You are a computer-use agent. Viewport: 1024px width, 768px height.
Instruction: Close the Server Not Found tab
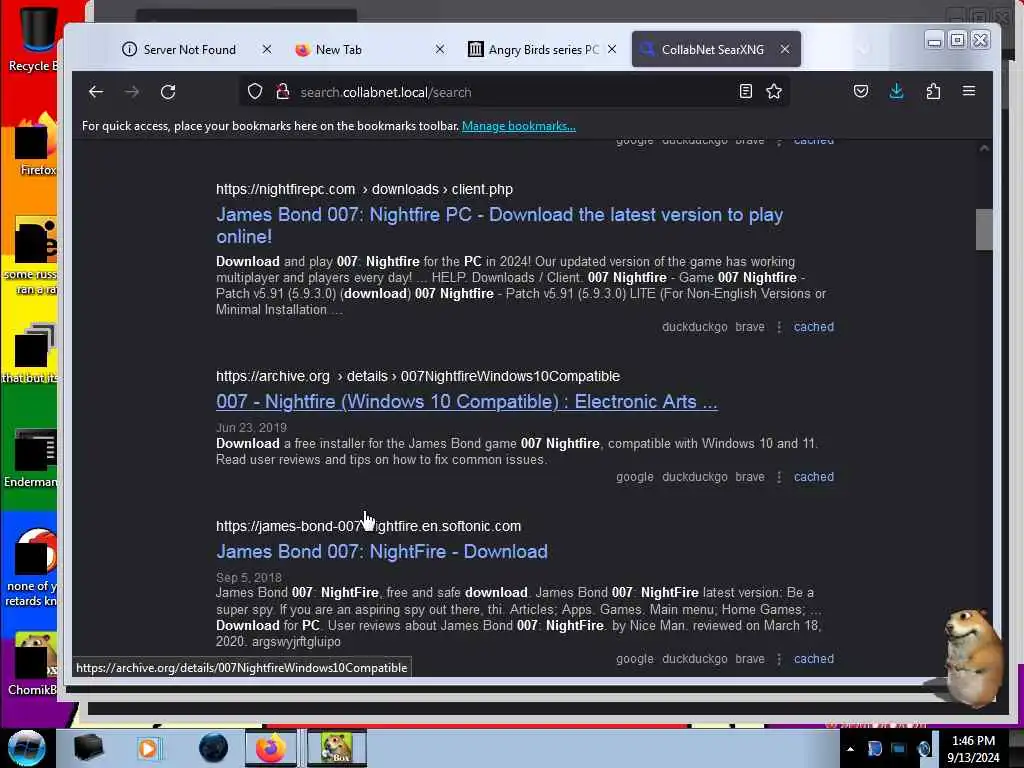click(266, 49)
